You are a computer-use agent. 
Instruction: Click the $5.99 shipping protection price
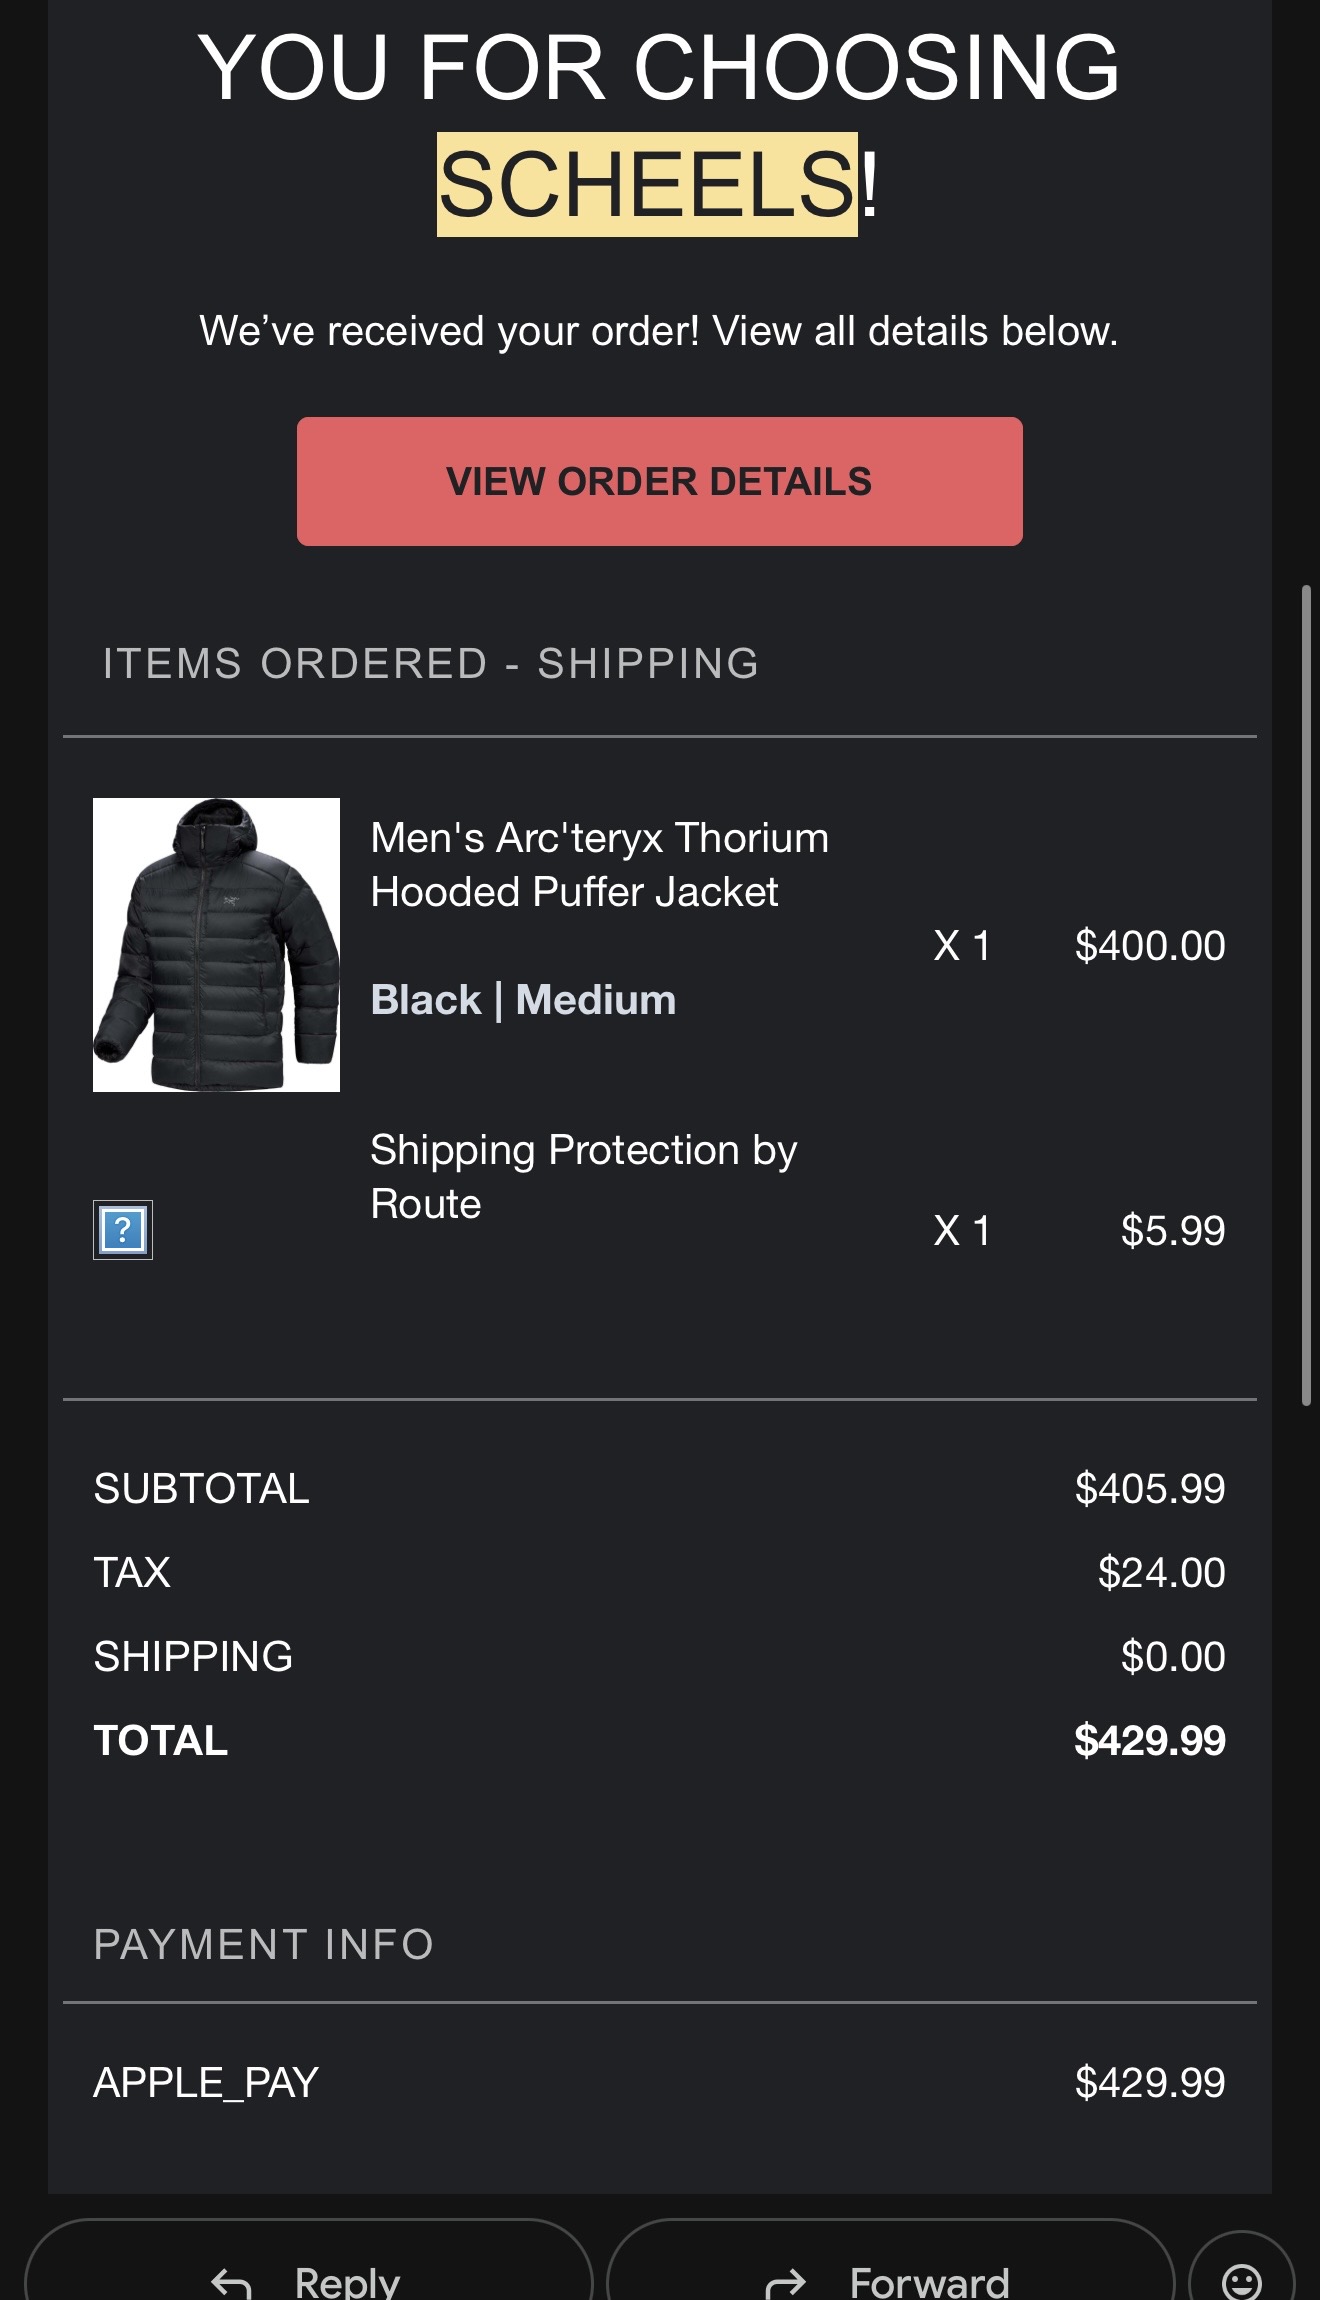1172,1230
